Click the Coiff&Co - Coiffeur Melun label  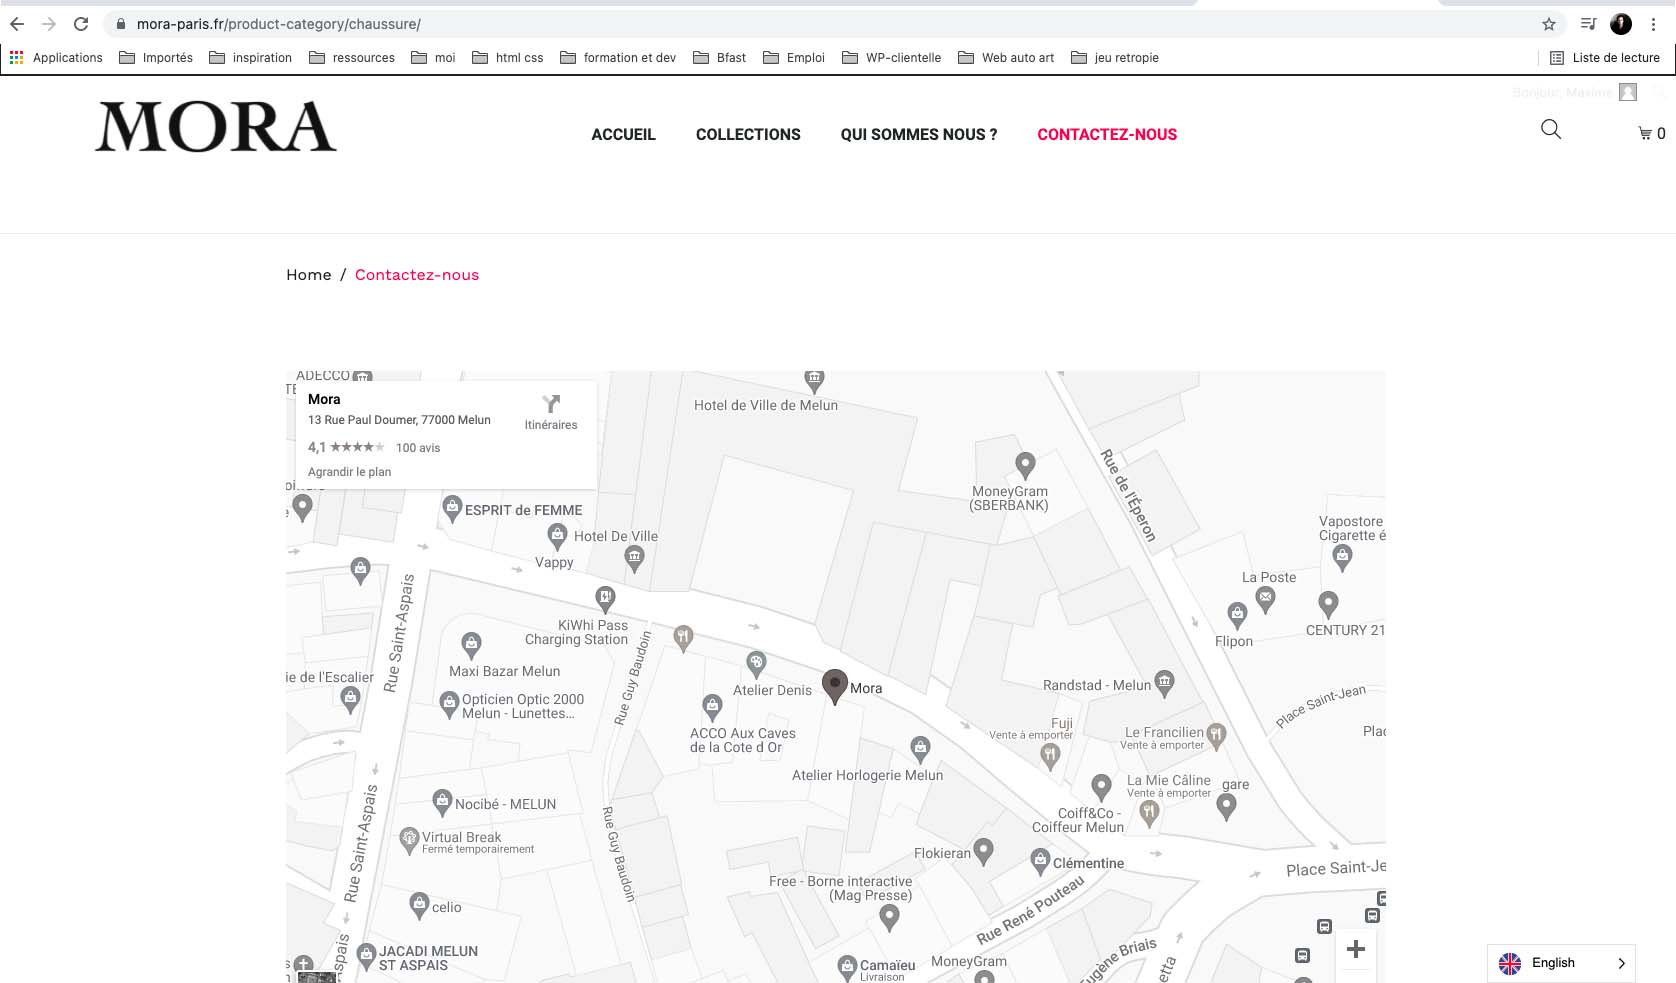pyautogui.click(x=1078, y=820)
